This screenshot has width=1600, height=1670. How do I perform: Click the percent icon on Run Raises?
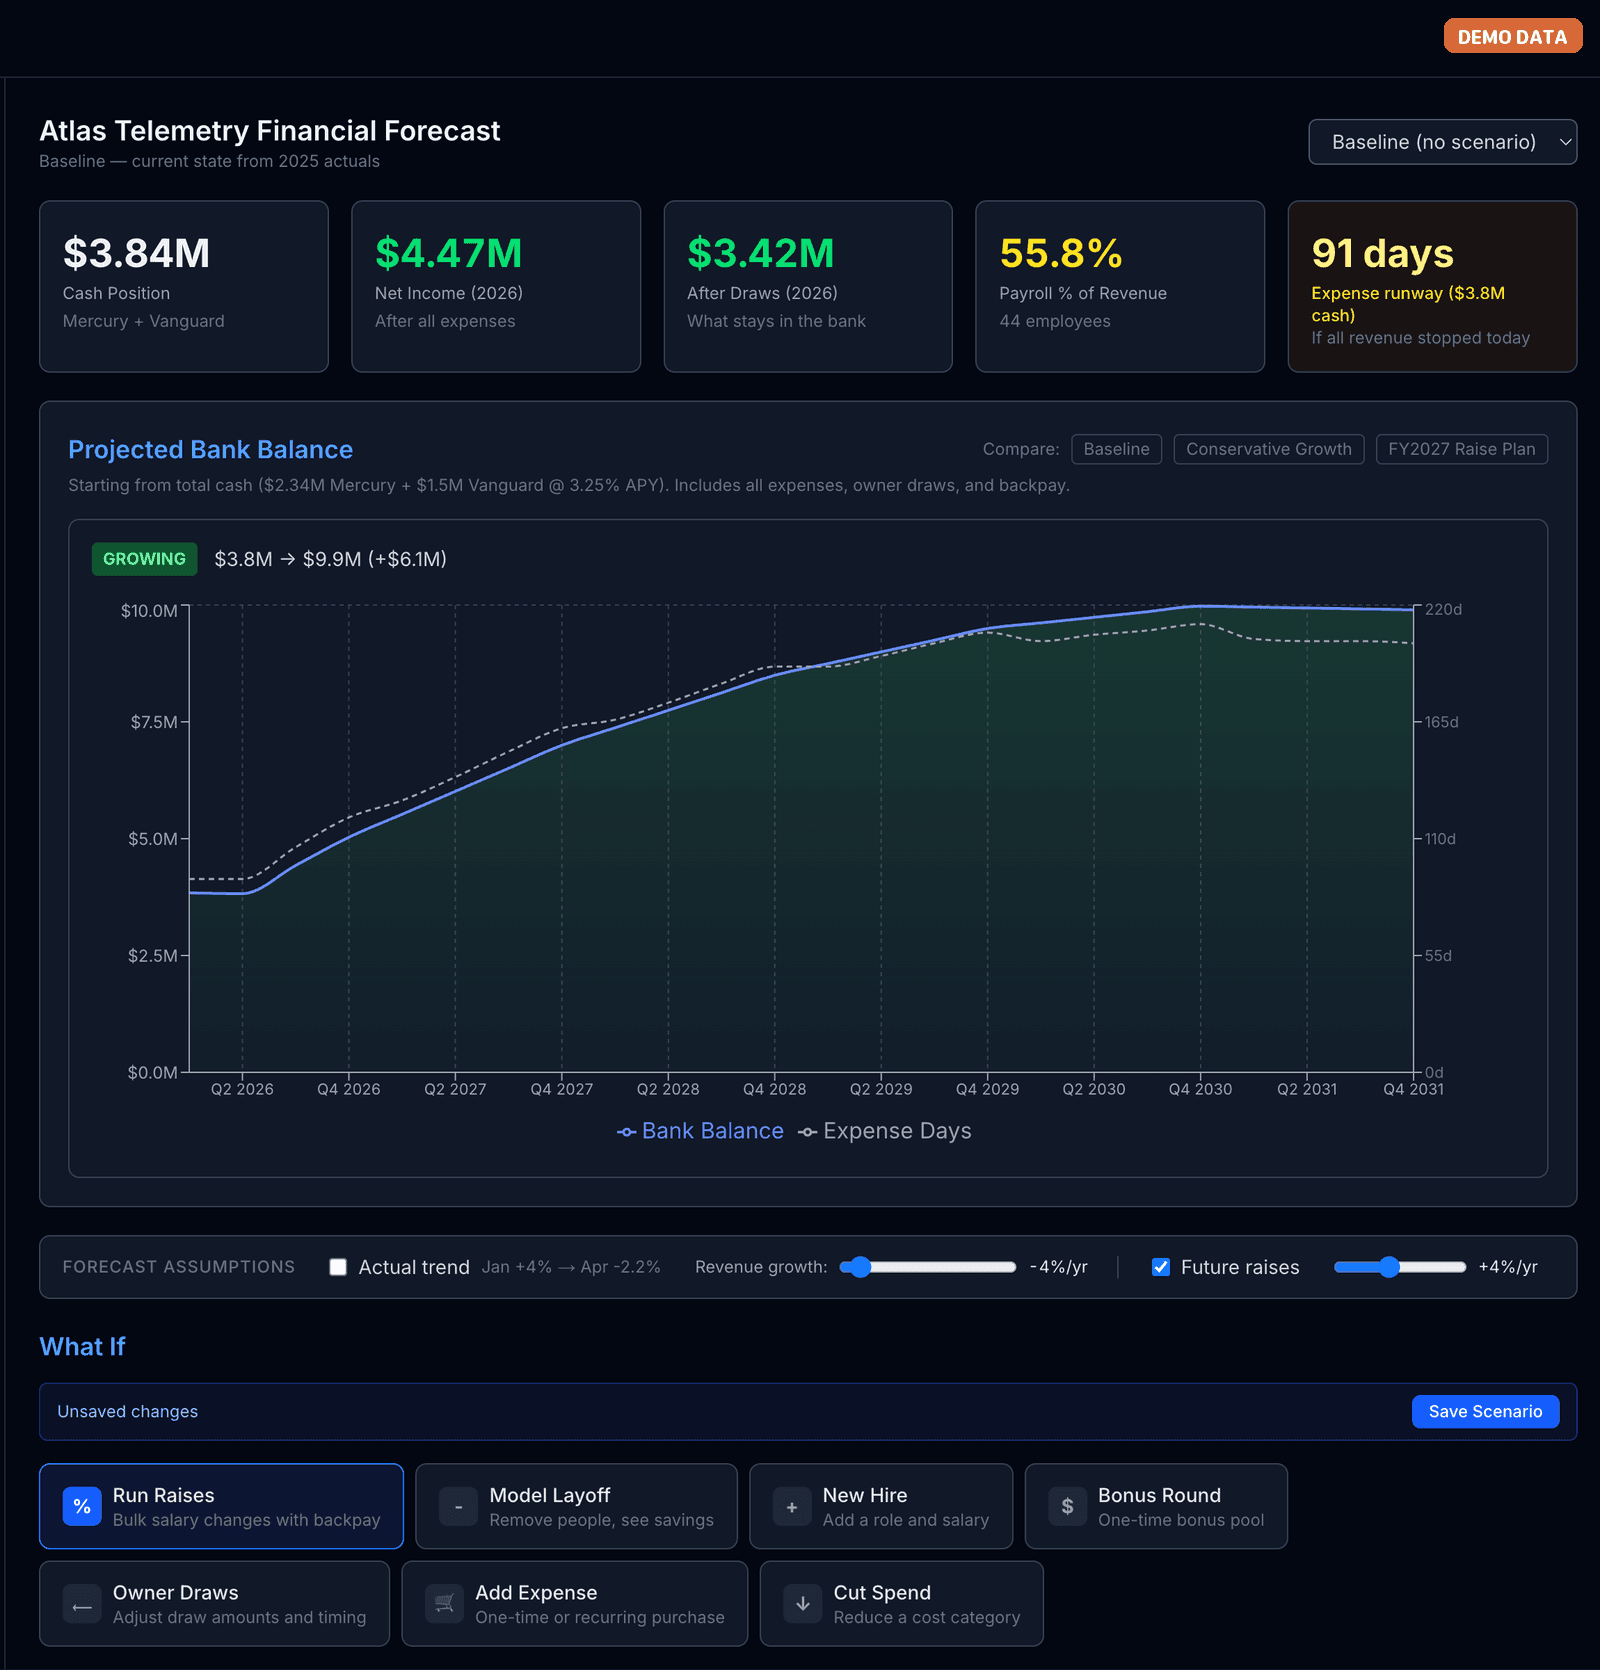(x=82, y=1506)
